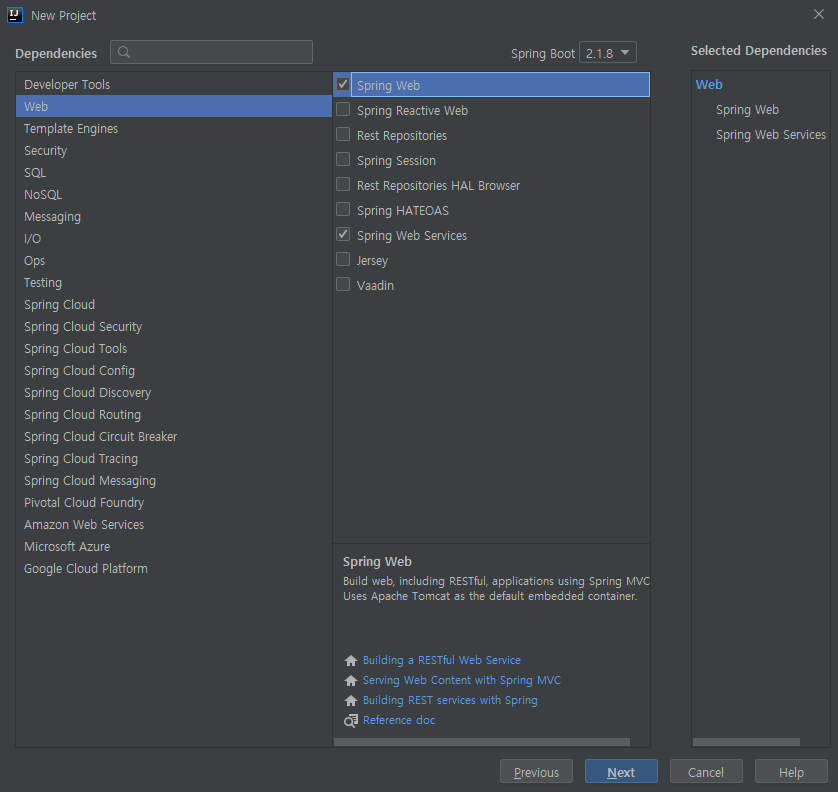838x792 pixels.
Task: Select the Spring HATEOAS dependency label
Action: pyautogui.click(x=402, y=211)
